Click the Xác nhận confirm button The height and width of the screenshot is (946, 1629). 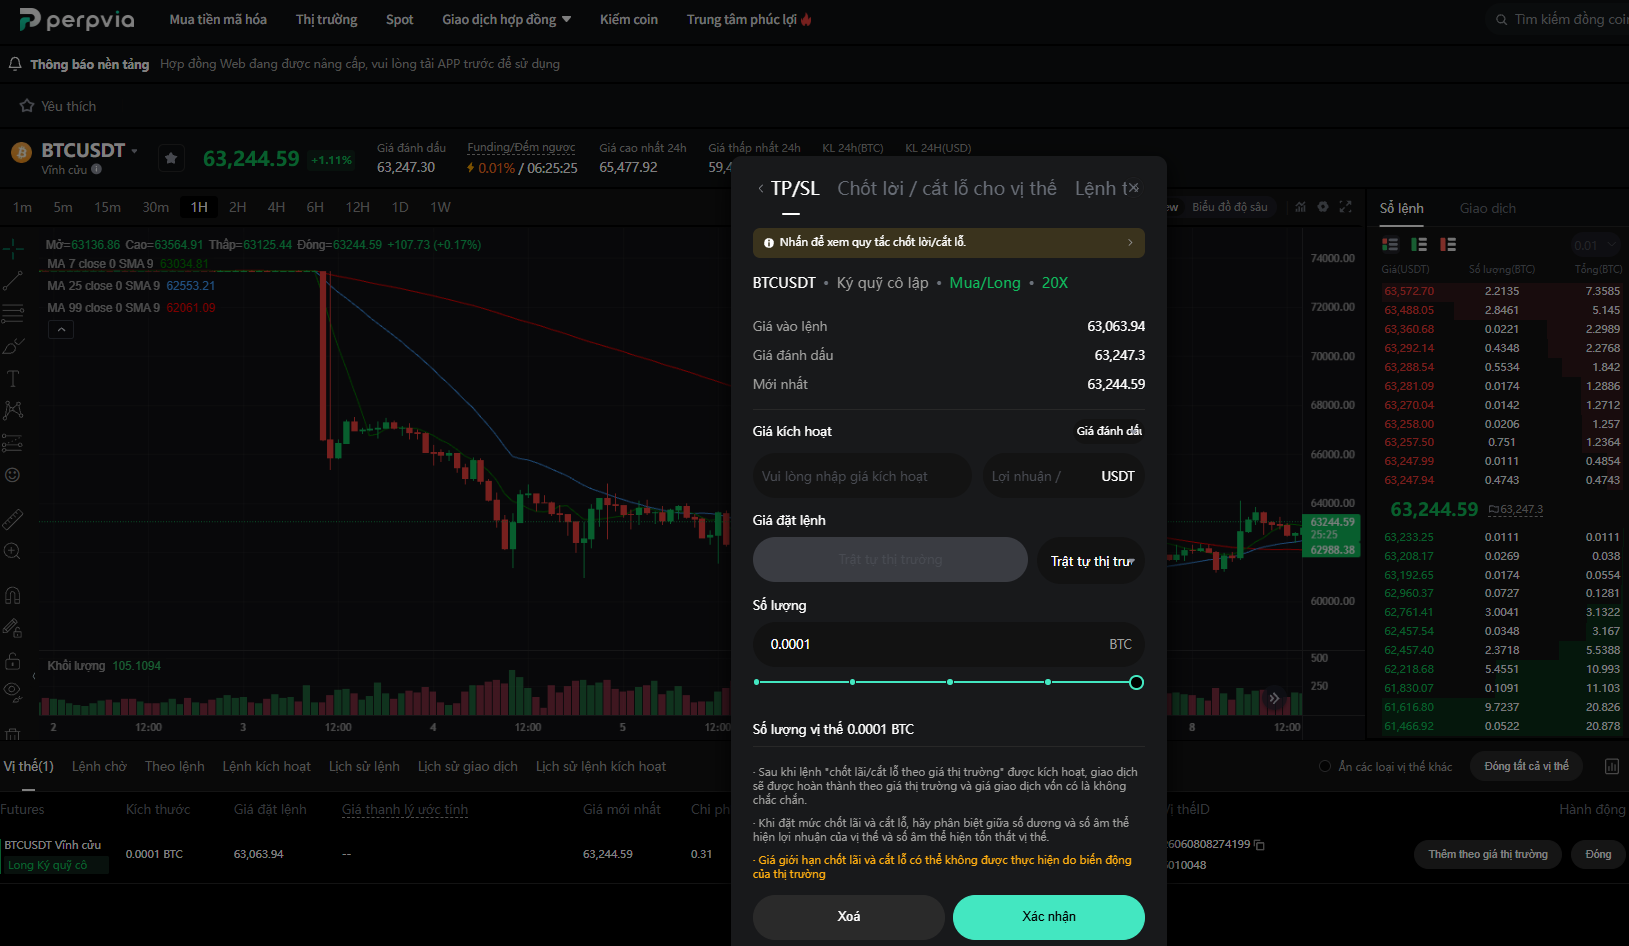click(1049, 917)
